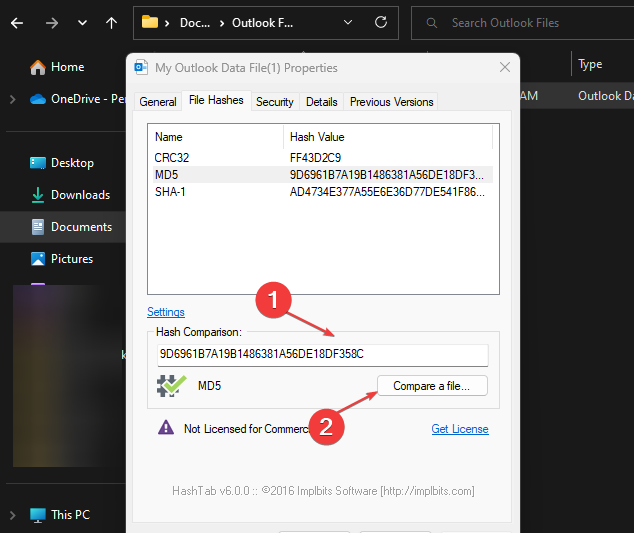634x533 pixels.
Task: Sort by the Type column header
Action: tap(590, 64)
